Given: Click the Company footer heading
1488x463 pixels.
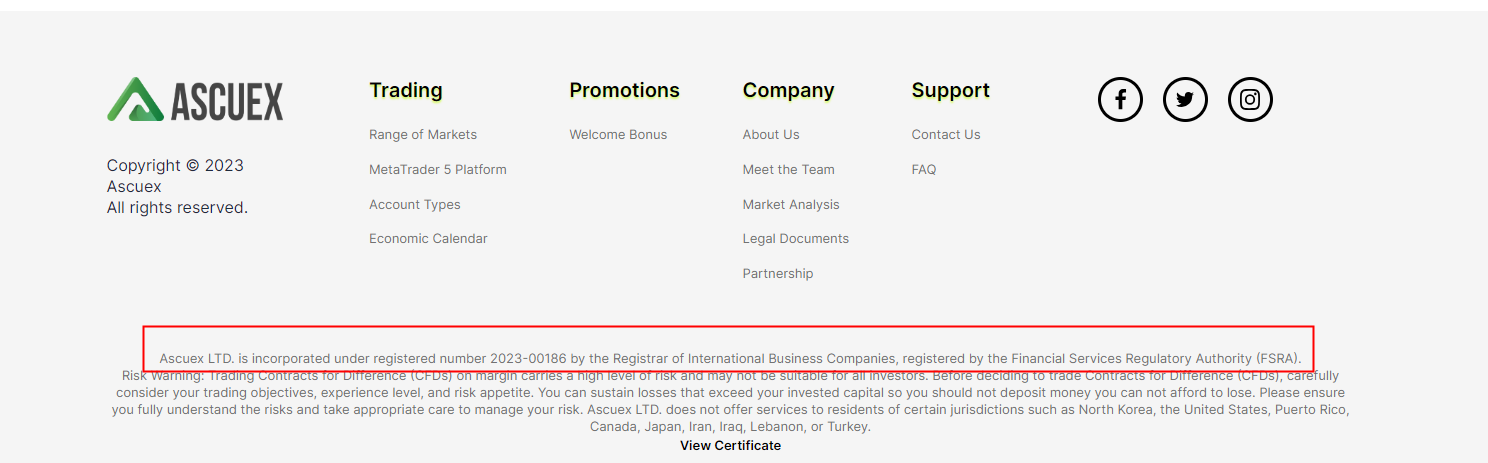Looking at the screenshot, I should (788, 91).
